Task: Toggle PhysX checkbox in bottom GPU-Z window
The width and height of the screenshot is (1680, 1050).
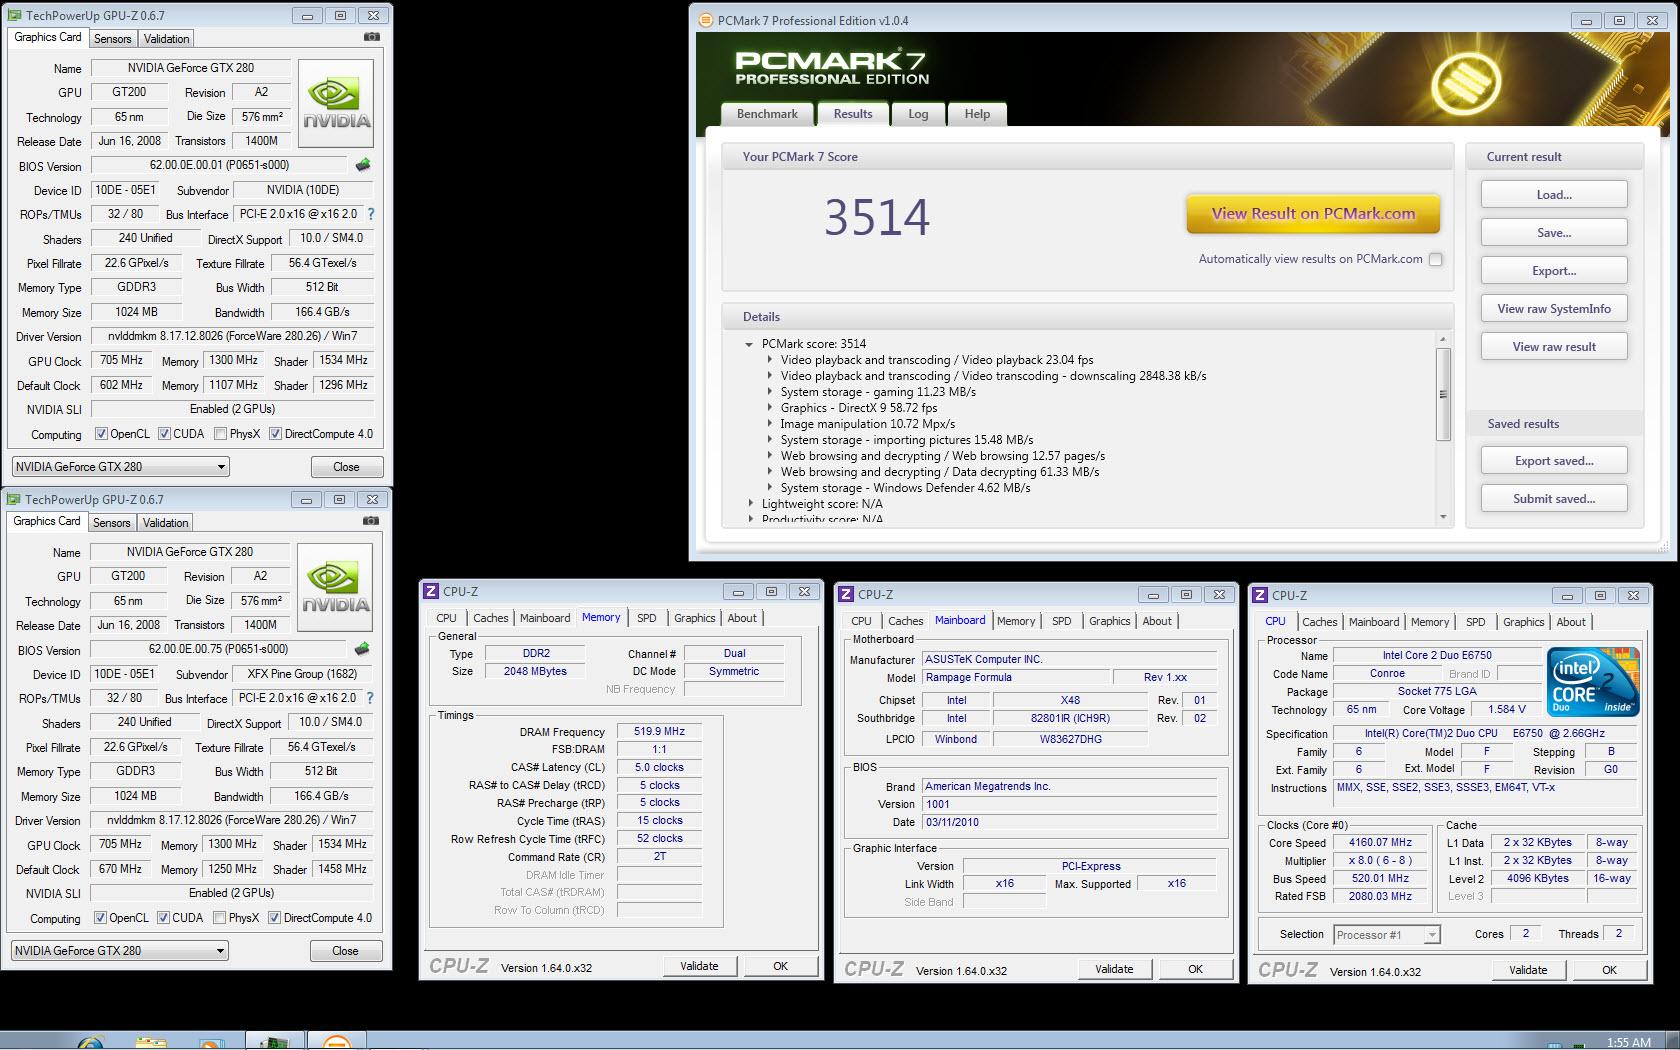Action: (219, 918)
